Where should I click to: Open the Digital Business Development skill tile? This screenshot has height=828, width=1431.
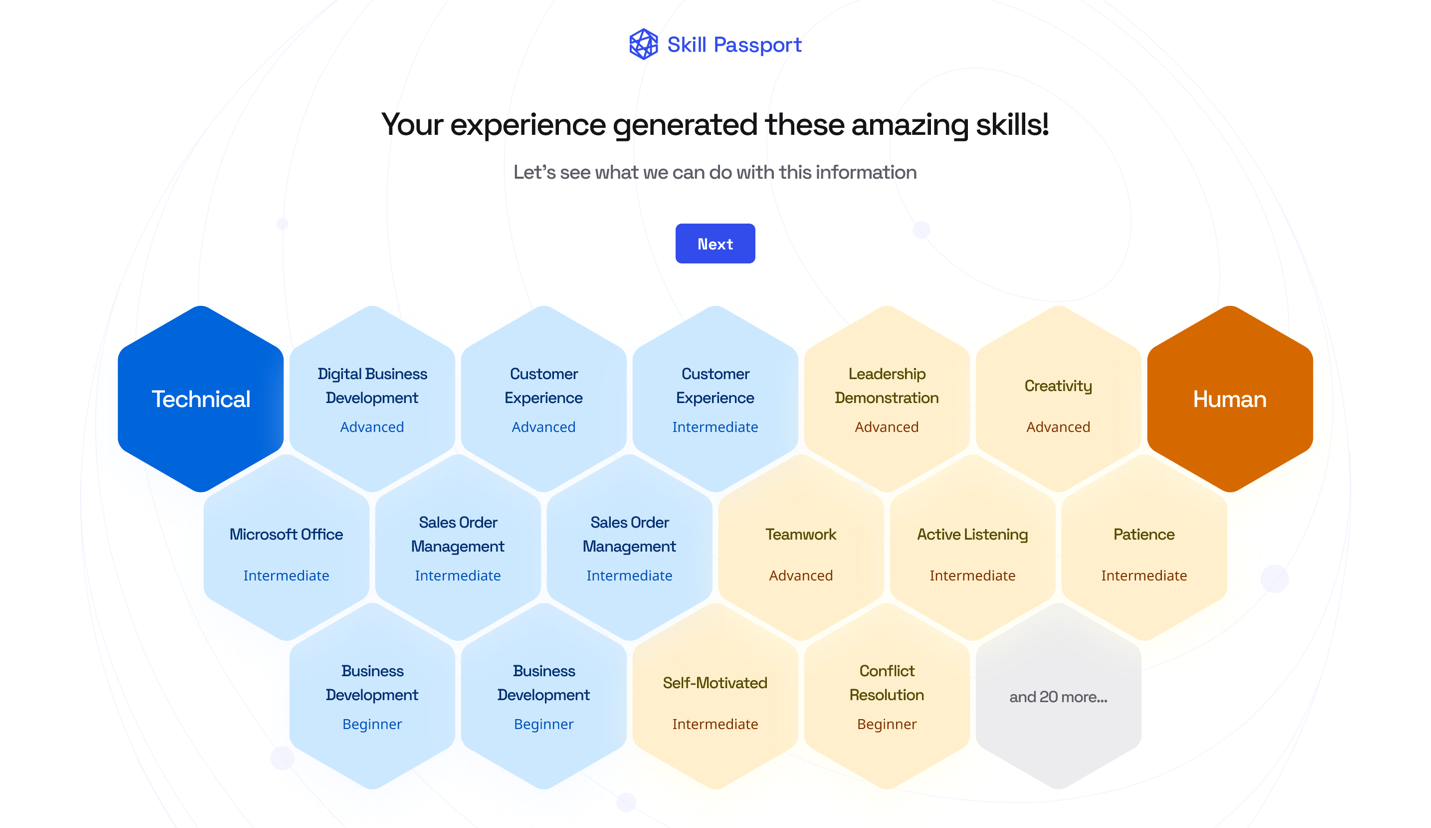[x=372, y=399]
